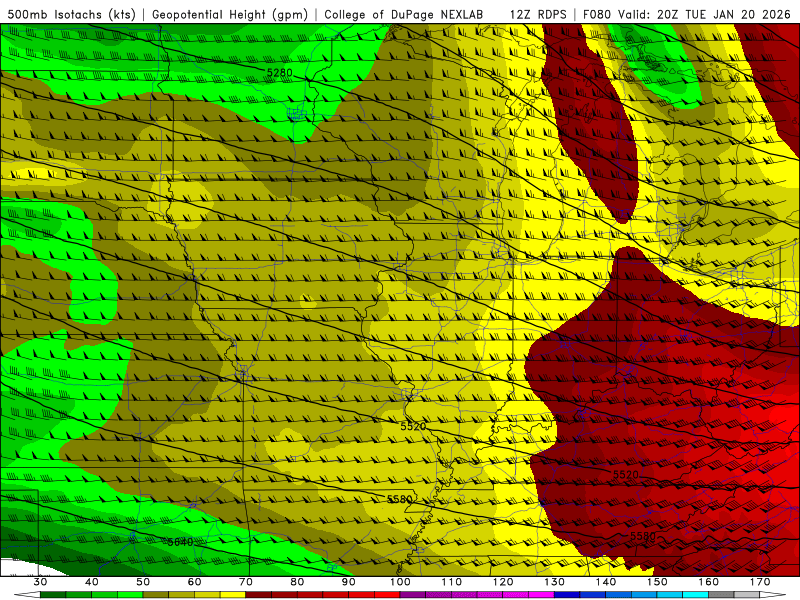This screenshot has width=800, height=600.
Task: Click the dark navy blue swatch on the color bar
Action: click(x=567, y=595)
